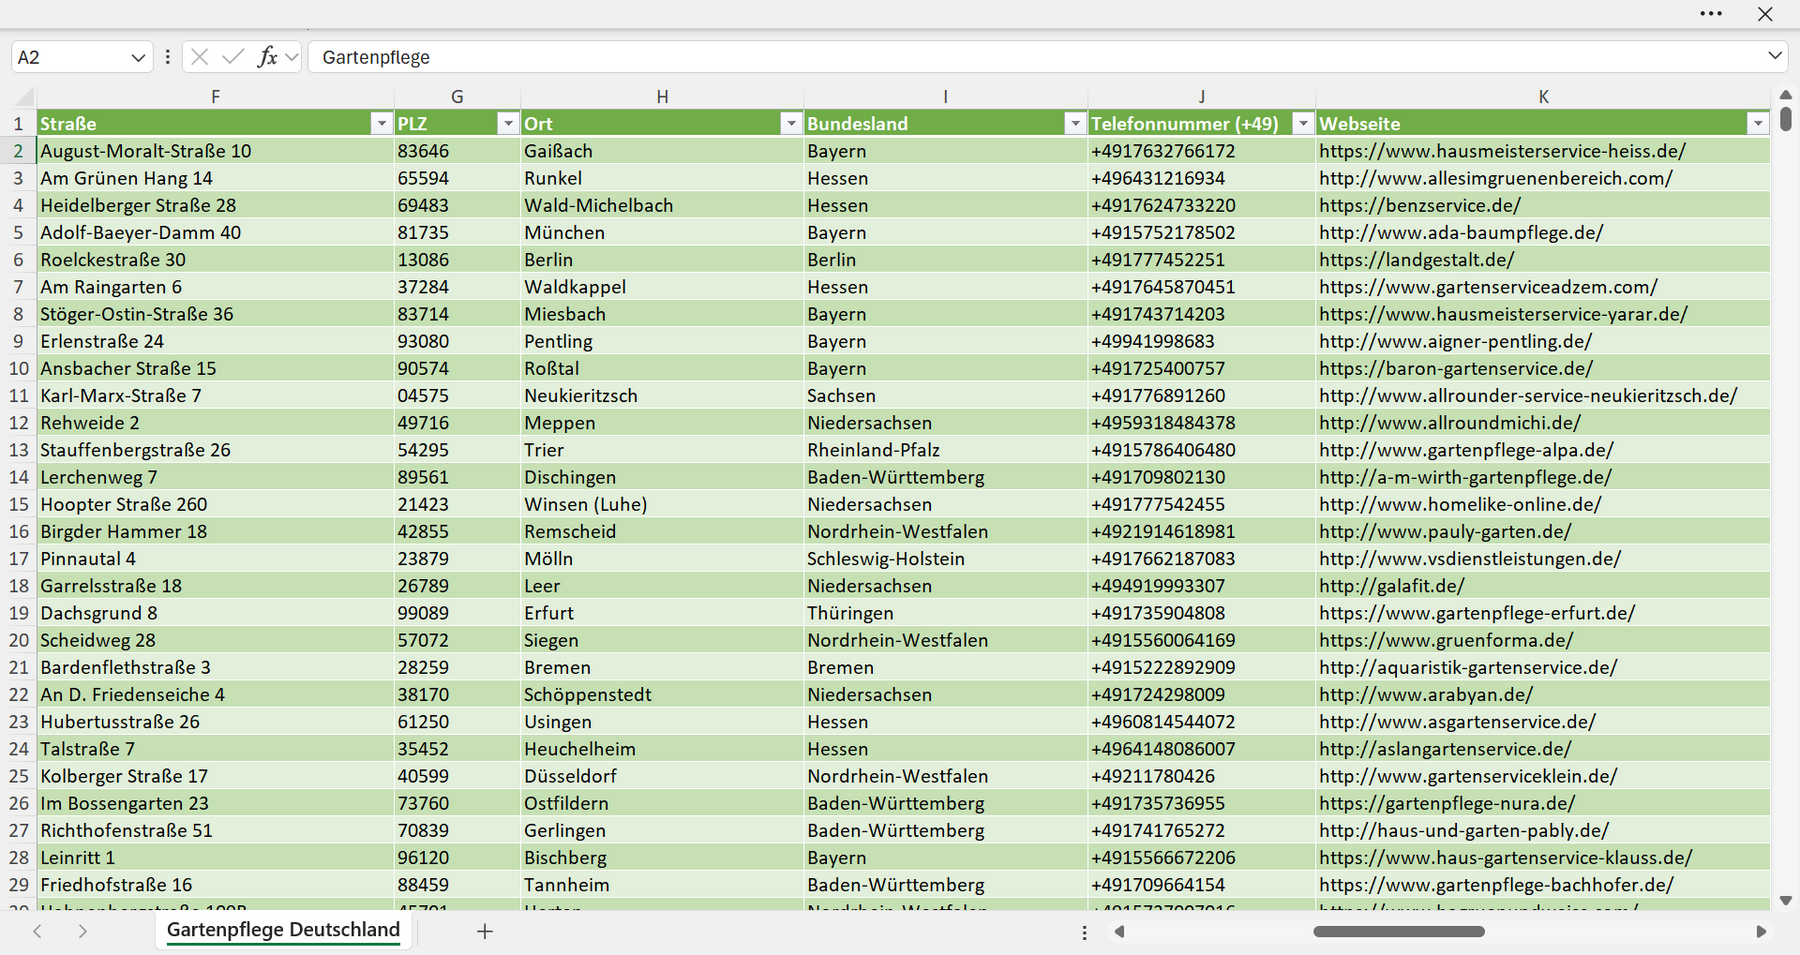The image size is (1800, 955).
Task: Select PLZ cell 04575
Action: pos(457,396)
